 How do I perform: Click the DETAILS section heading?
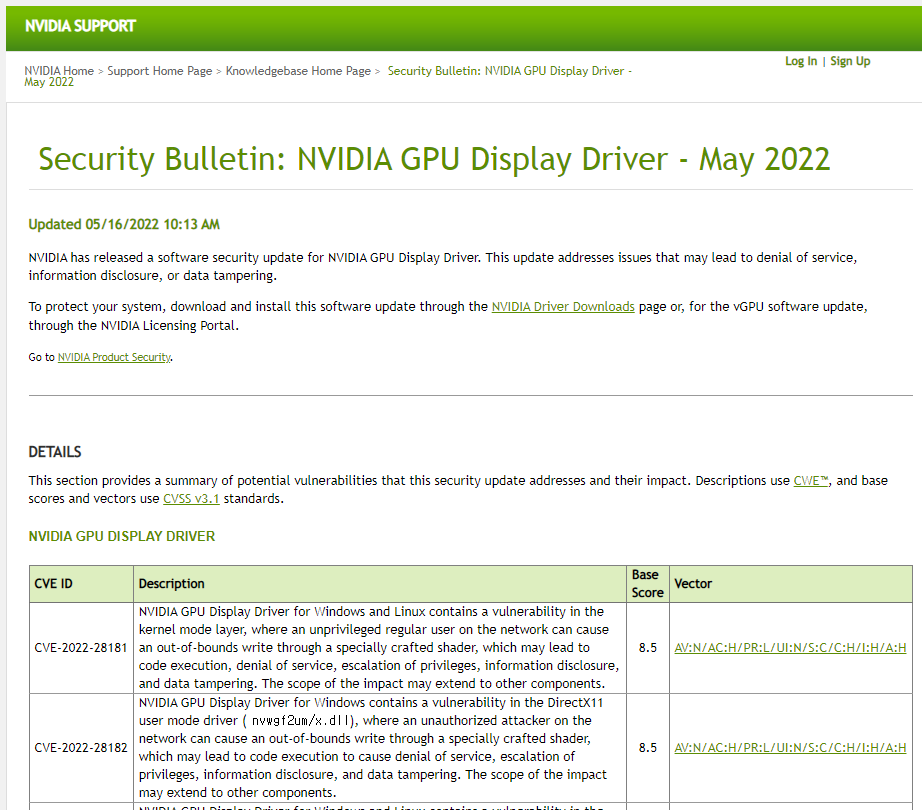pyautogui.click(x=55, y=452)
